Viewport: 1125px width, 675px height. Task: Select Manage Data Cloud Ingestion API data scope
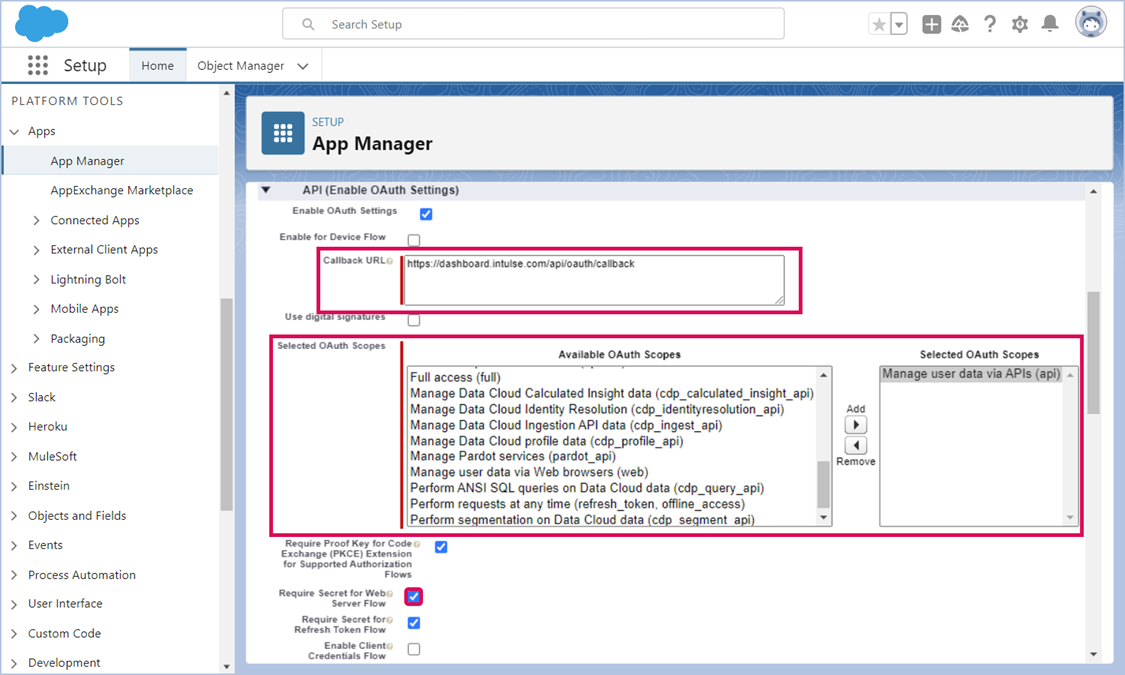tap(565, 425)
